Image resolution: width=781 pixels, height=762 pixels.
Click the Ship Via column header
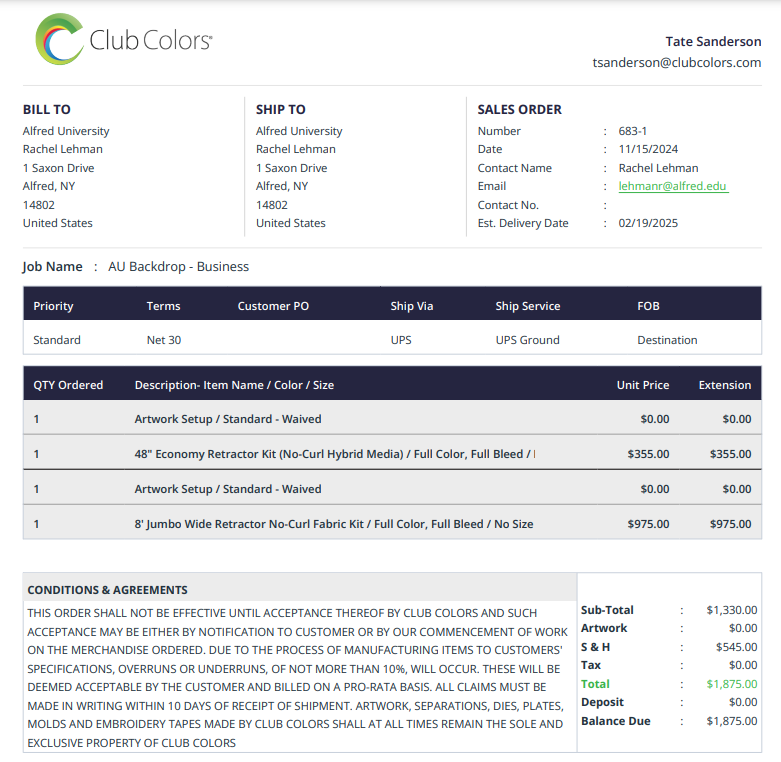pos(411,306)
